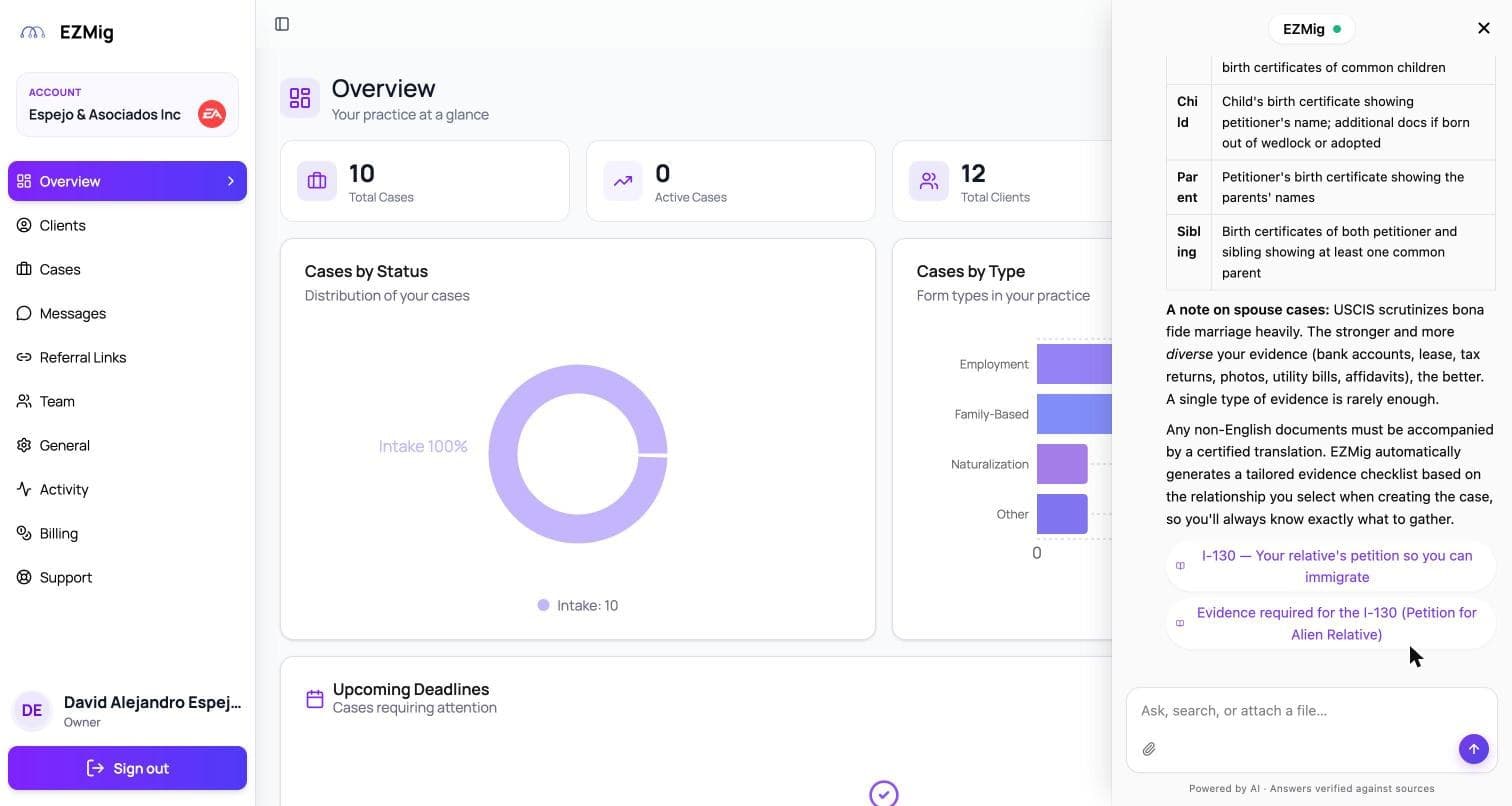Click the Intake donut chart ring
Viewport: 1512px width, 806px height.
[503, 454]
